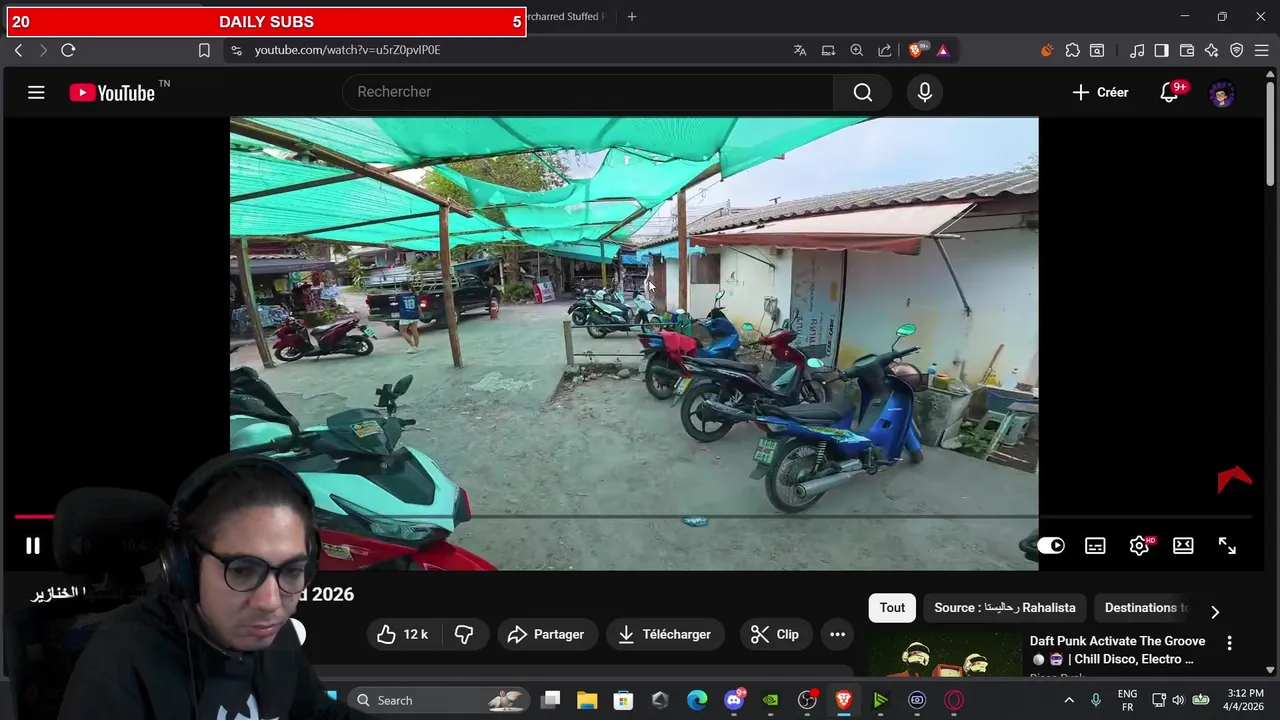The image size is (1280, 720).
Task: Enter fullscreen mode in the player
Action: (x=1227, y=545)
